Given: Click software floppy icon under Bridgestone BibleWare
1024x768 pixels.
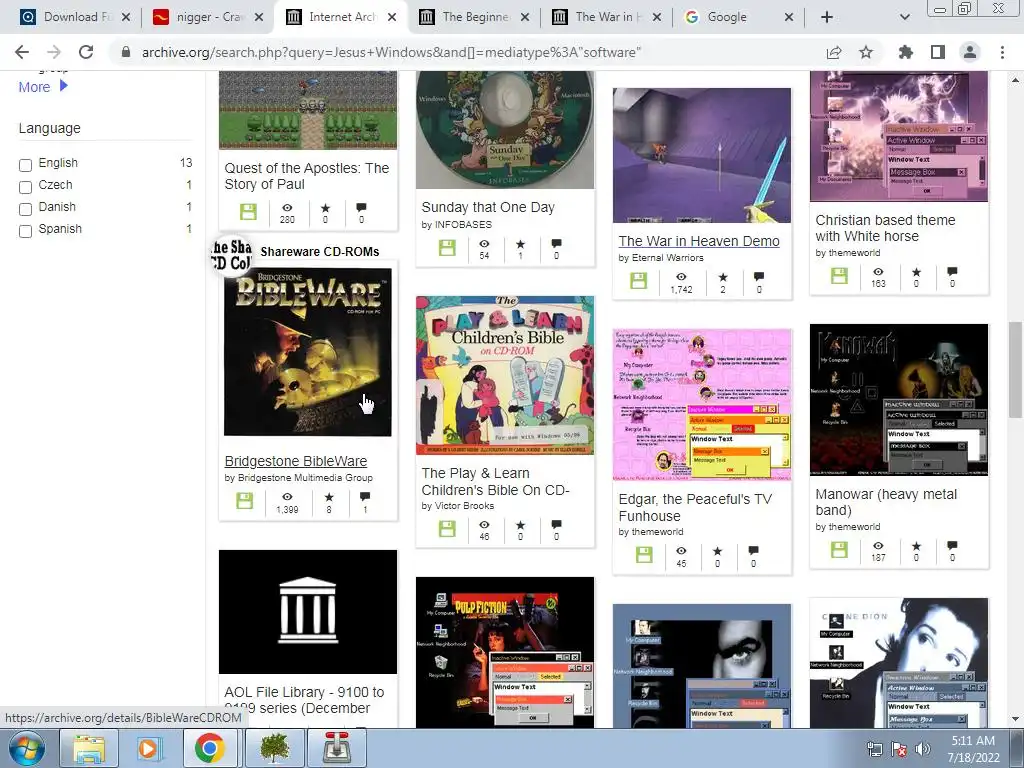Looking at the screenshot, I should click(x=245, y=501).
